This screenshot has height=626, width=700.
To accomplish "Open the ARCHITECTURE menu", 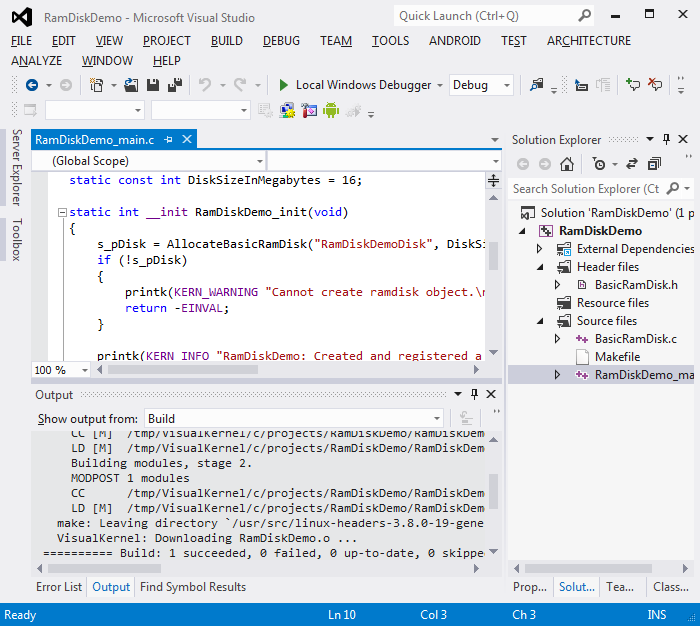I will 589,41.
